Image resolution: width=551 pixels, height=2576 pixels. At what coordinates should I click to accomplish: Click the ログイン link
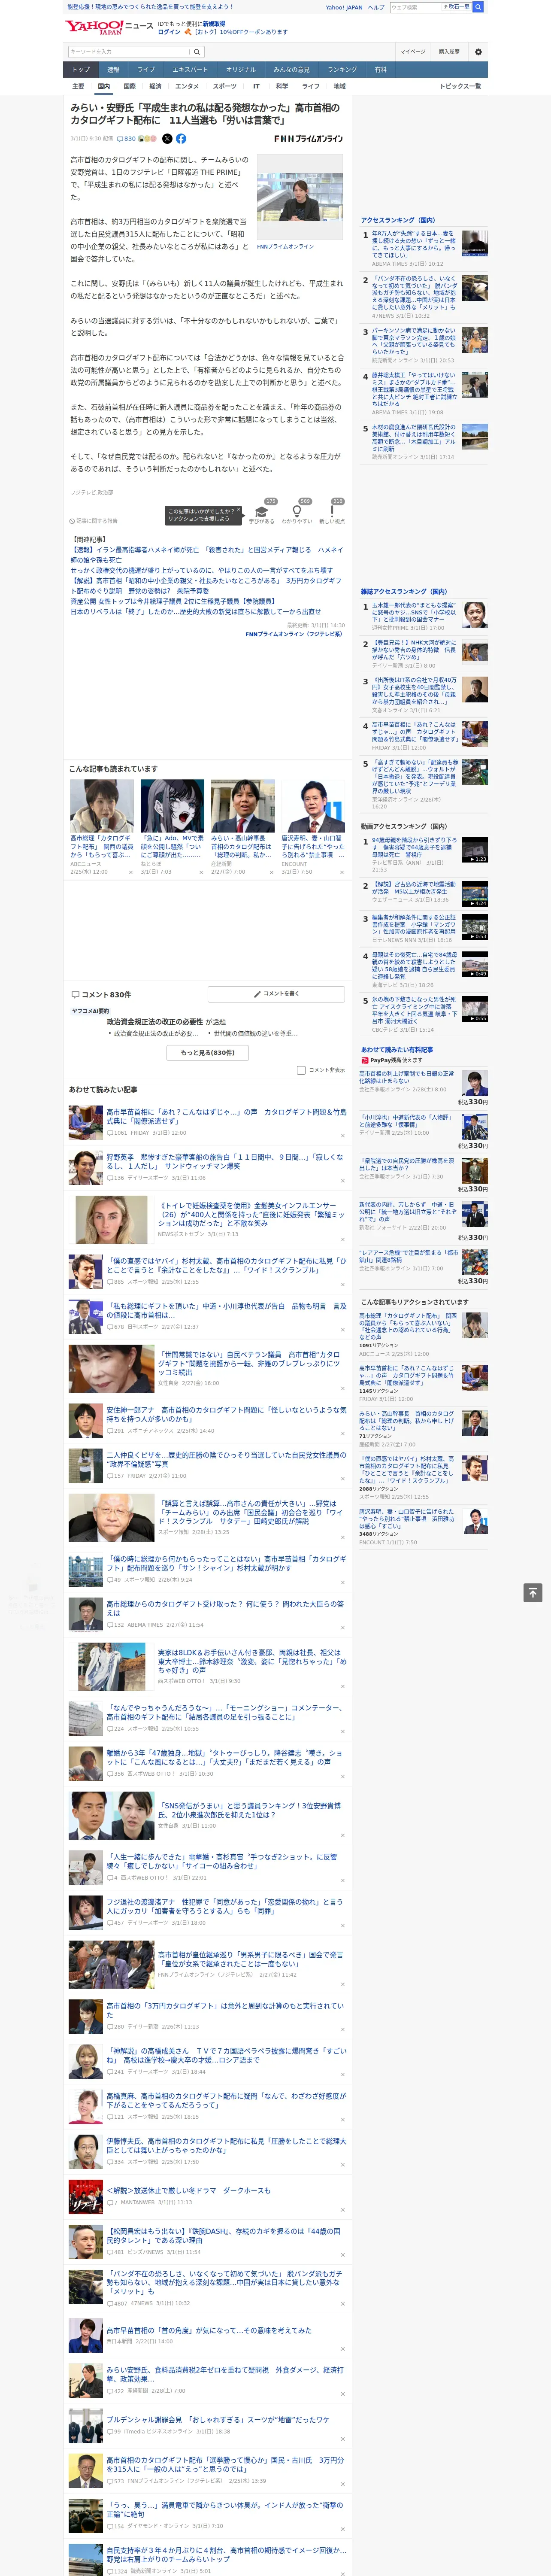(169, 32)
